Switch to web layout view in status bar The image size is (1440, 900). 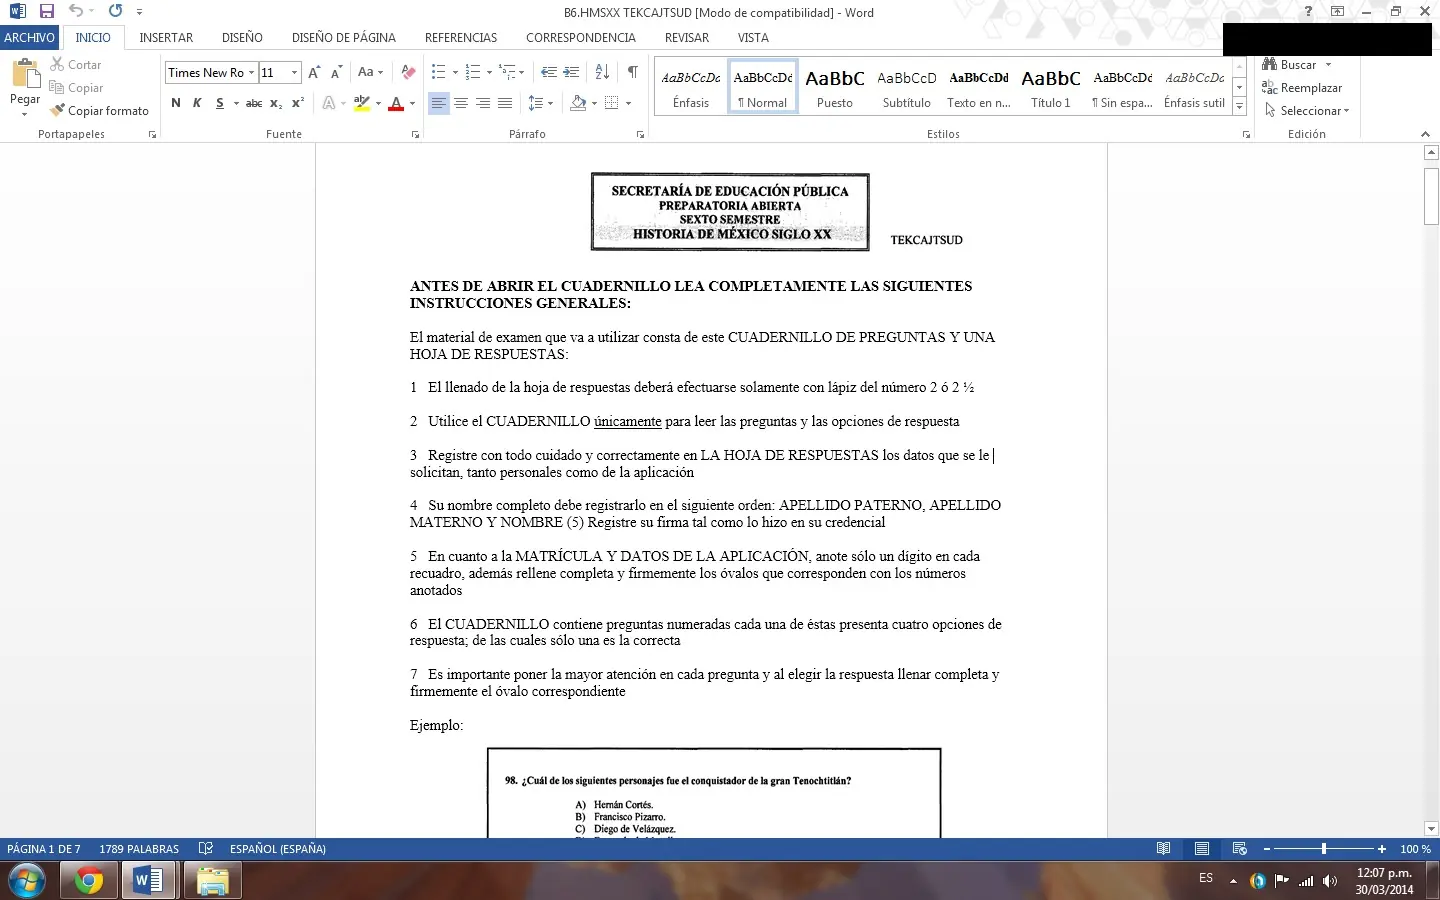coord(1239,849)
